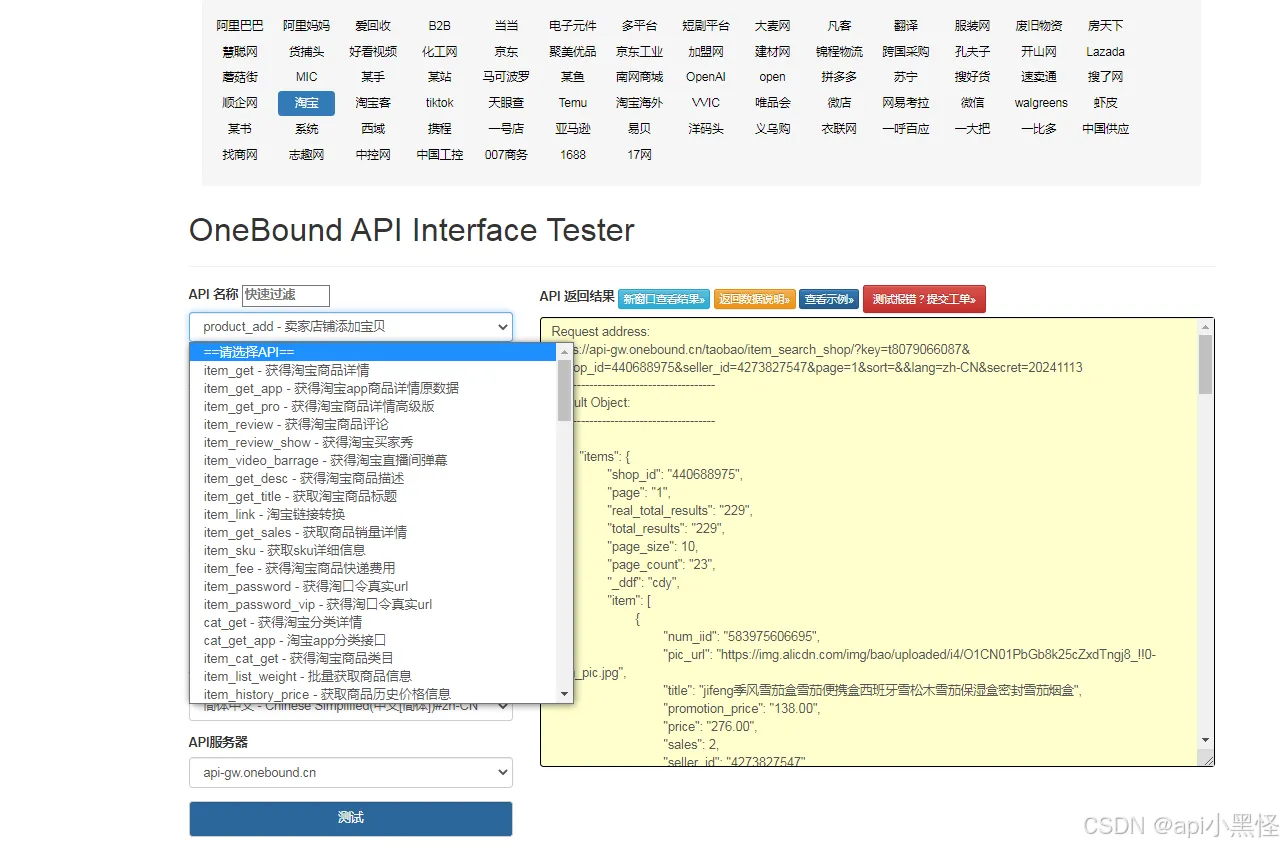Click the red 测试报错？提交工单 button

point(924,299)
